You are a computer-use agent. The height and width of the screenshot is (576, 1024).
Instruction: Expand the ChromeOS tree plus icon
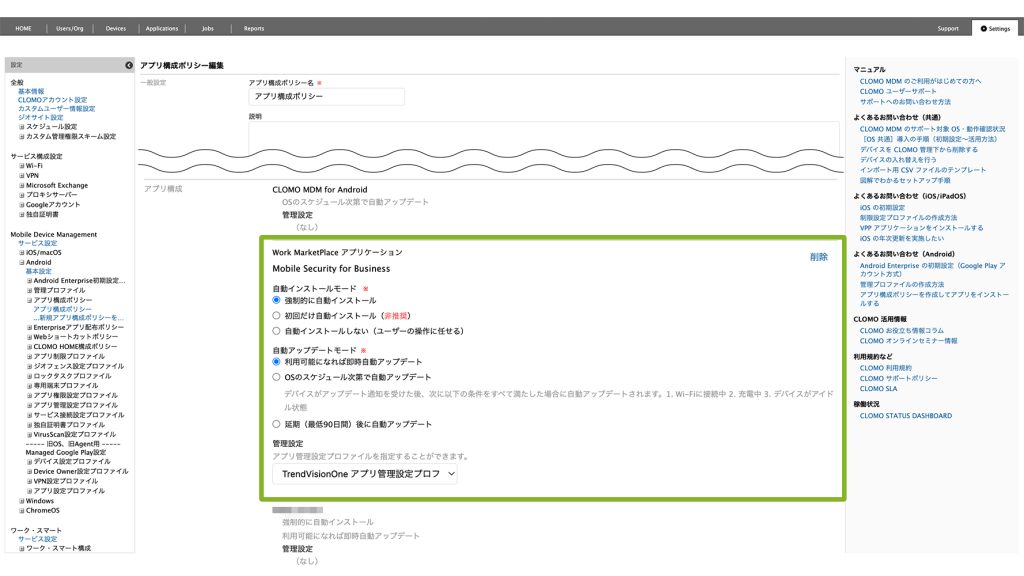pos(21,510)
